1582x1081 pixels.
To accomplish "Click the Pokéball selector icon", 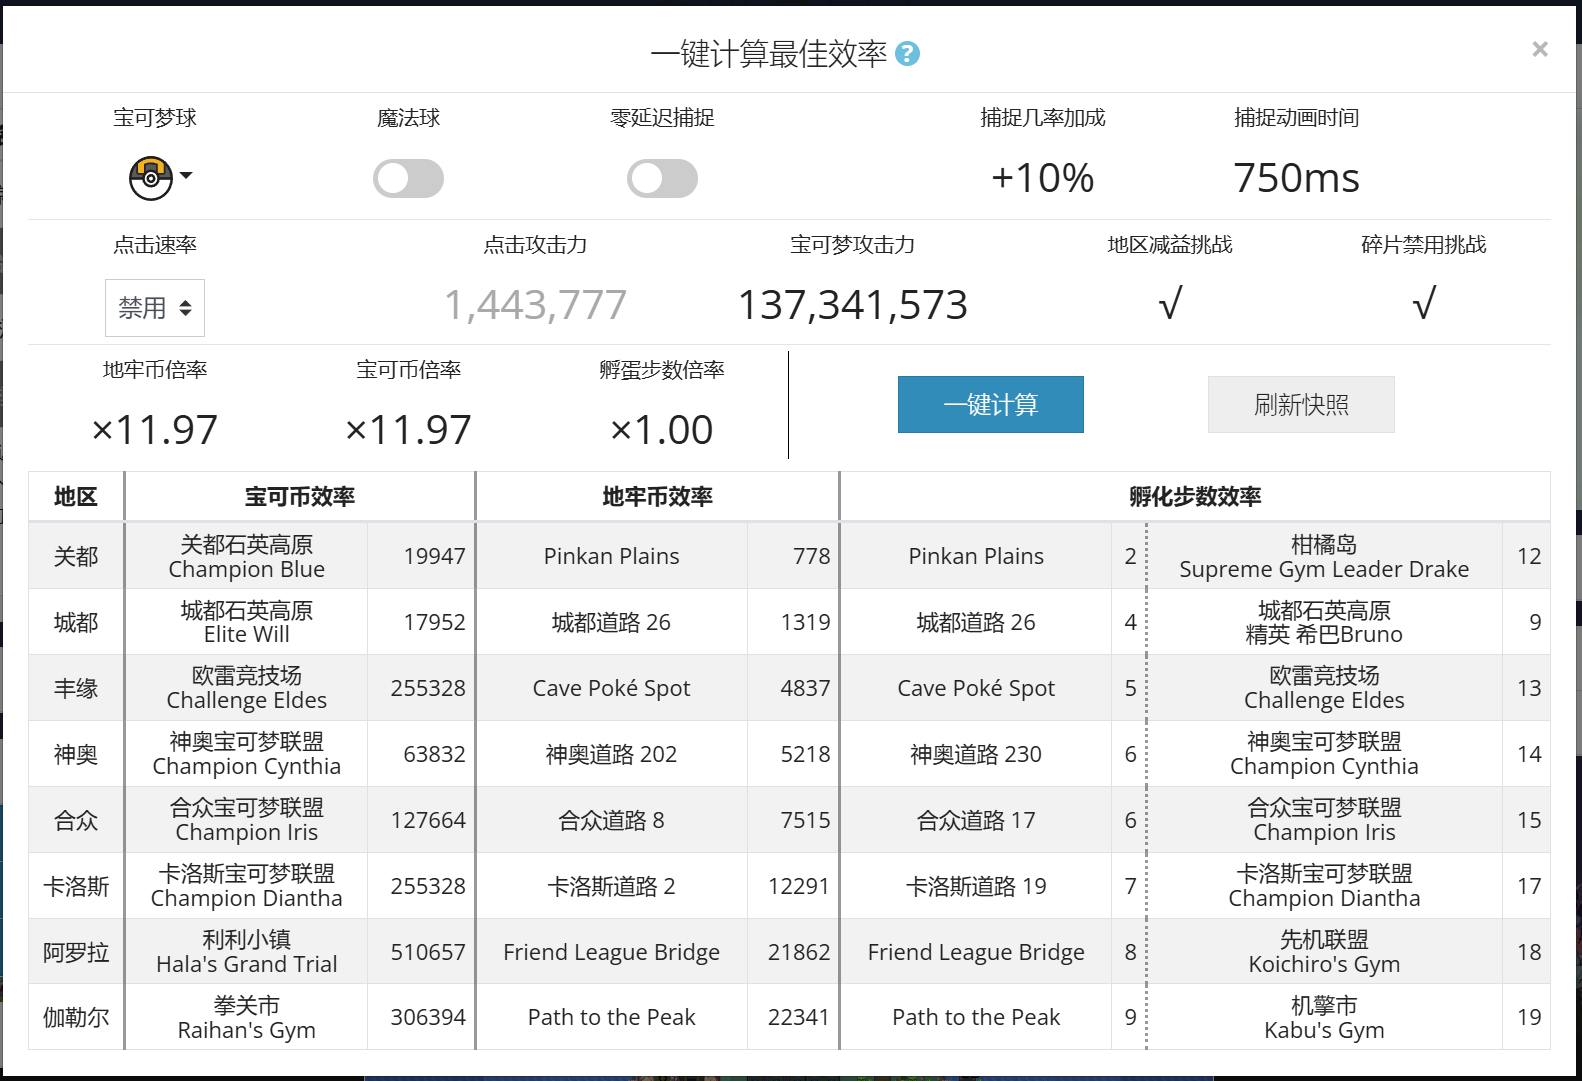I will tap(151, 178).
